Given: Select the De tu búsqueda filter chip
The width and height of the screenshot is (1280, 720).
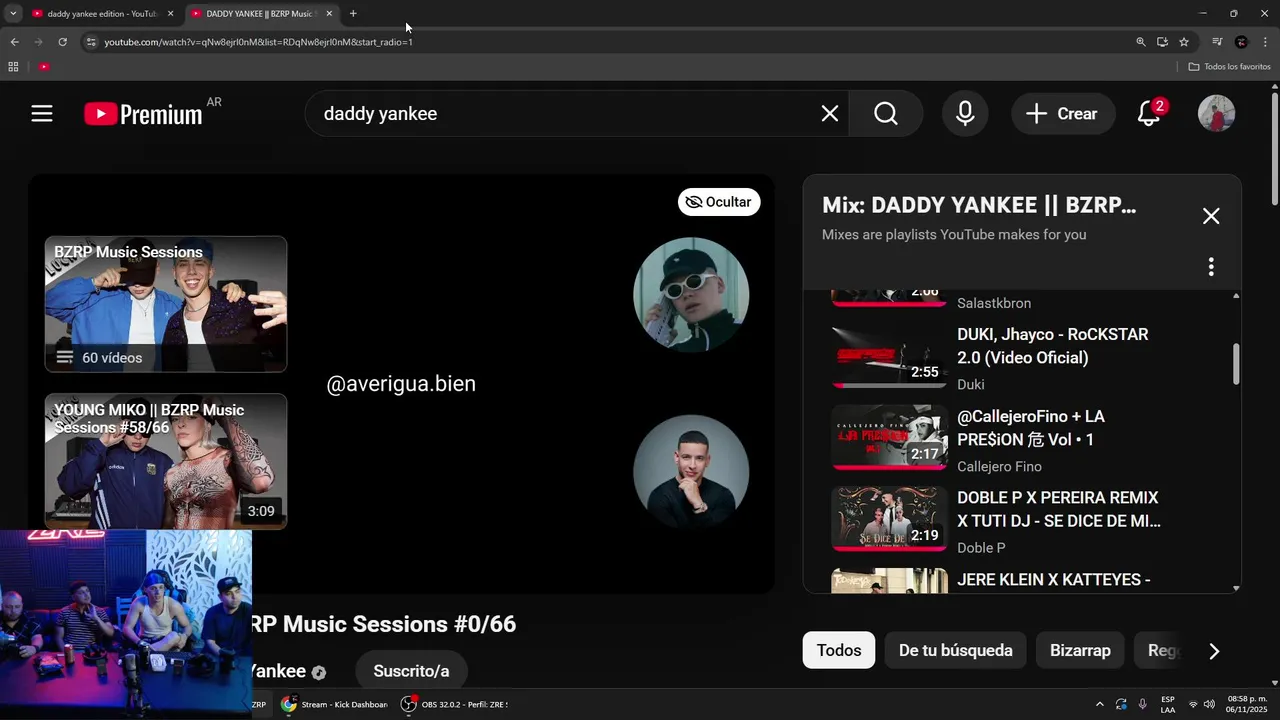Looking at the screenshot, I should point(956,650).
